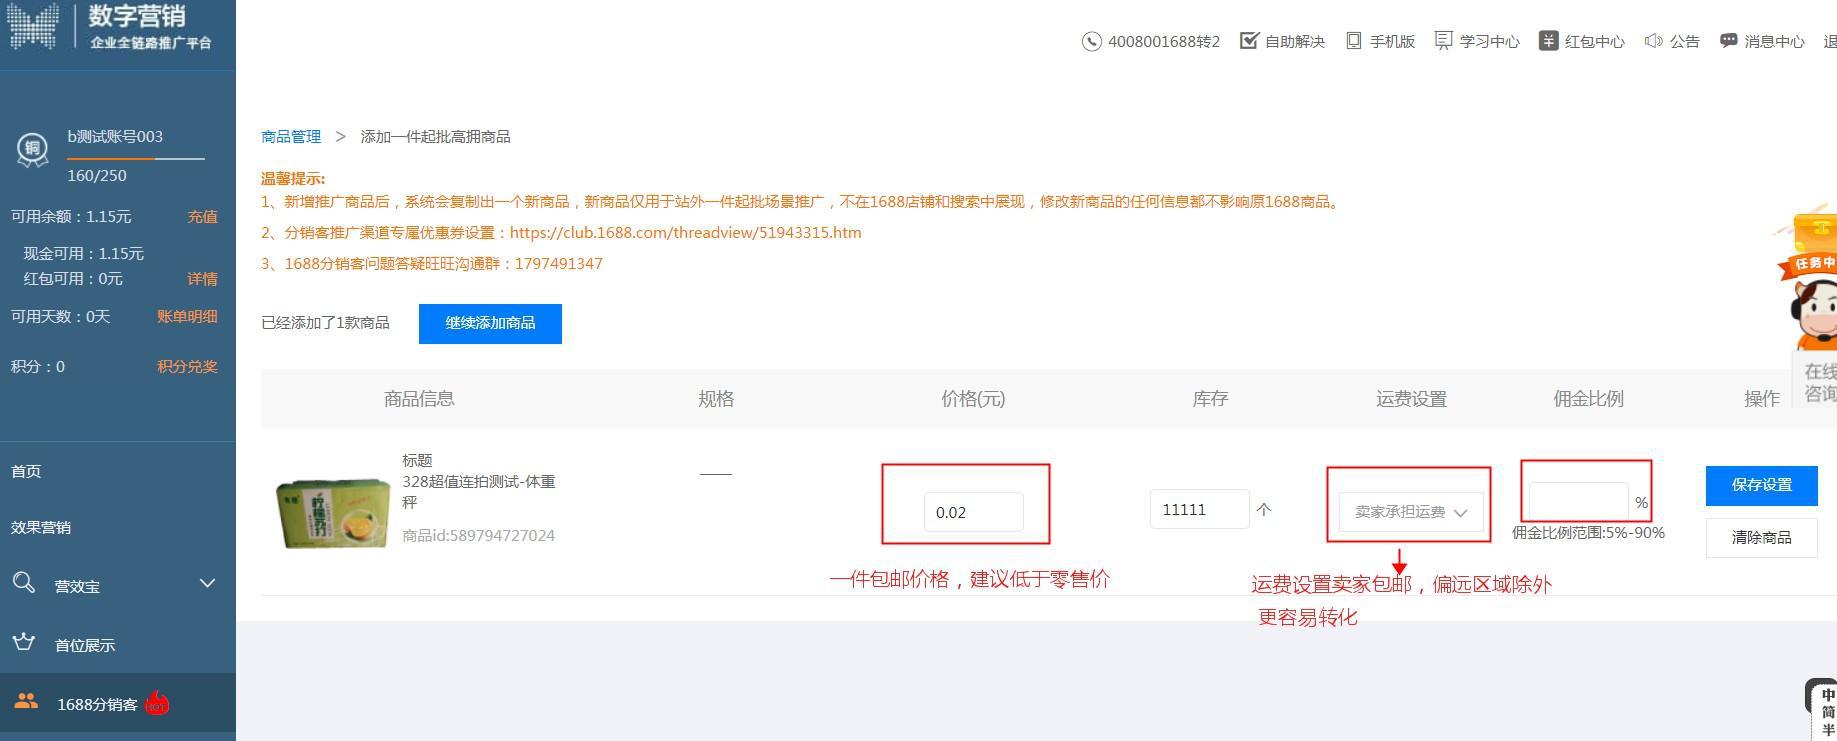
Task: Open 学习中心 learning center icon
Action: tap(1443, 40)
